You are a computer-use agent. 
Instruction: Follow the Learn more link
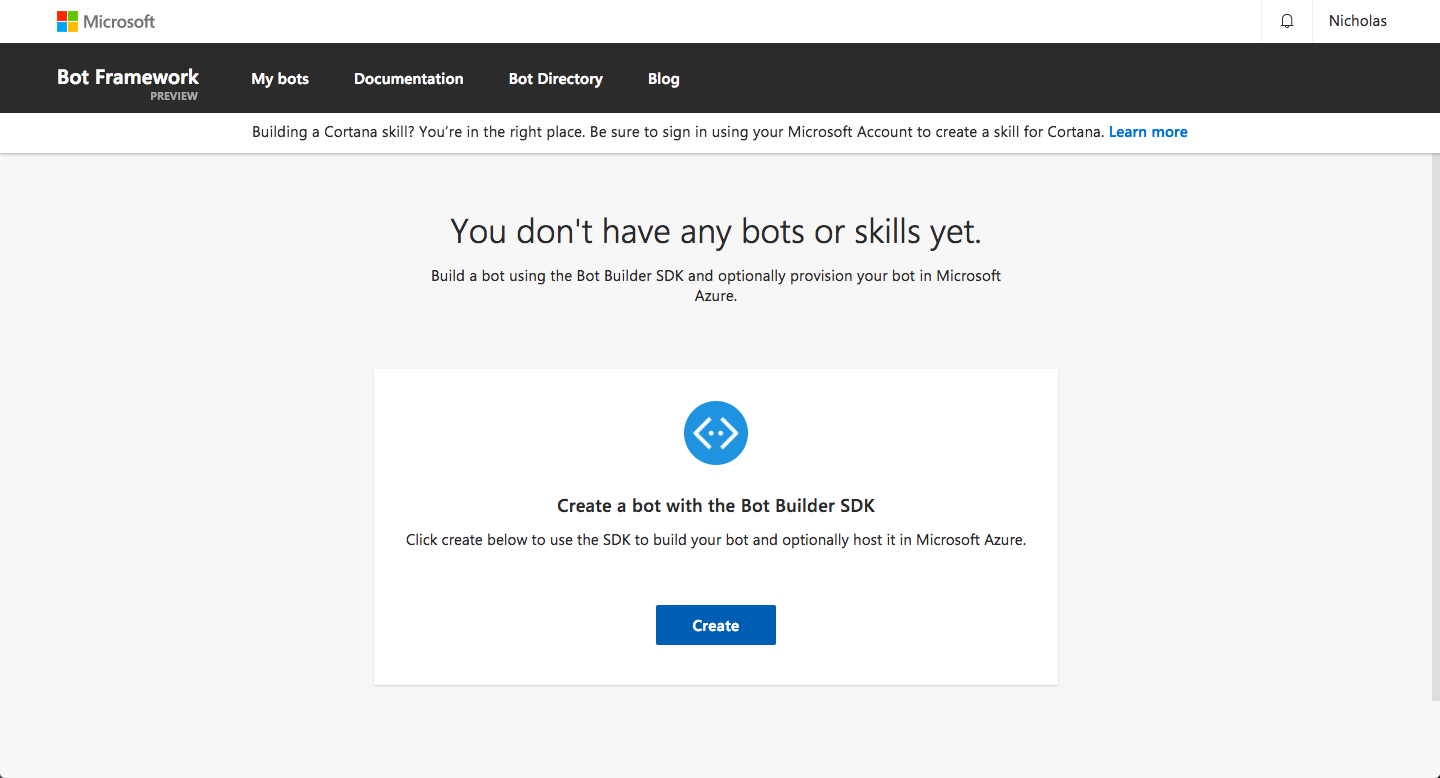pos(1148,132)
